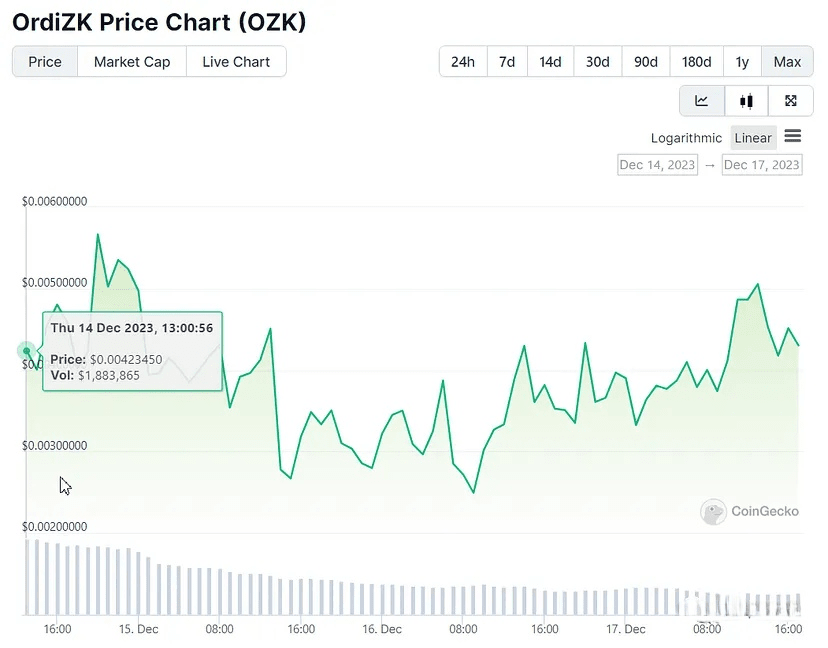Open the chart hamburger menu icon
828x648 pixels.
click(793, 137)
